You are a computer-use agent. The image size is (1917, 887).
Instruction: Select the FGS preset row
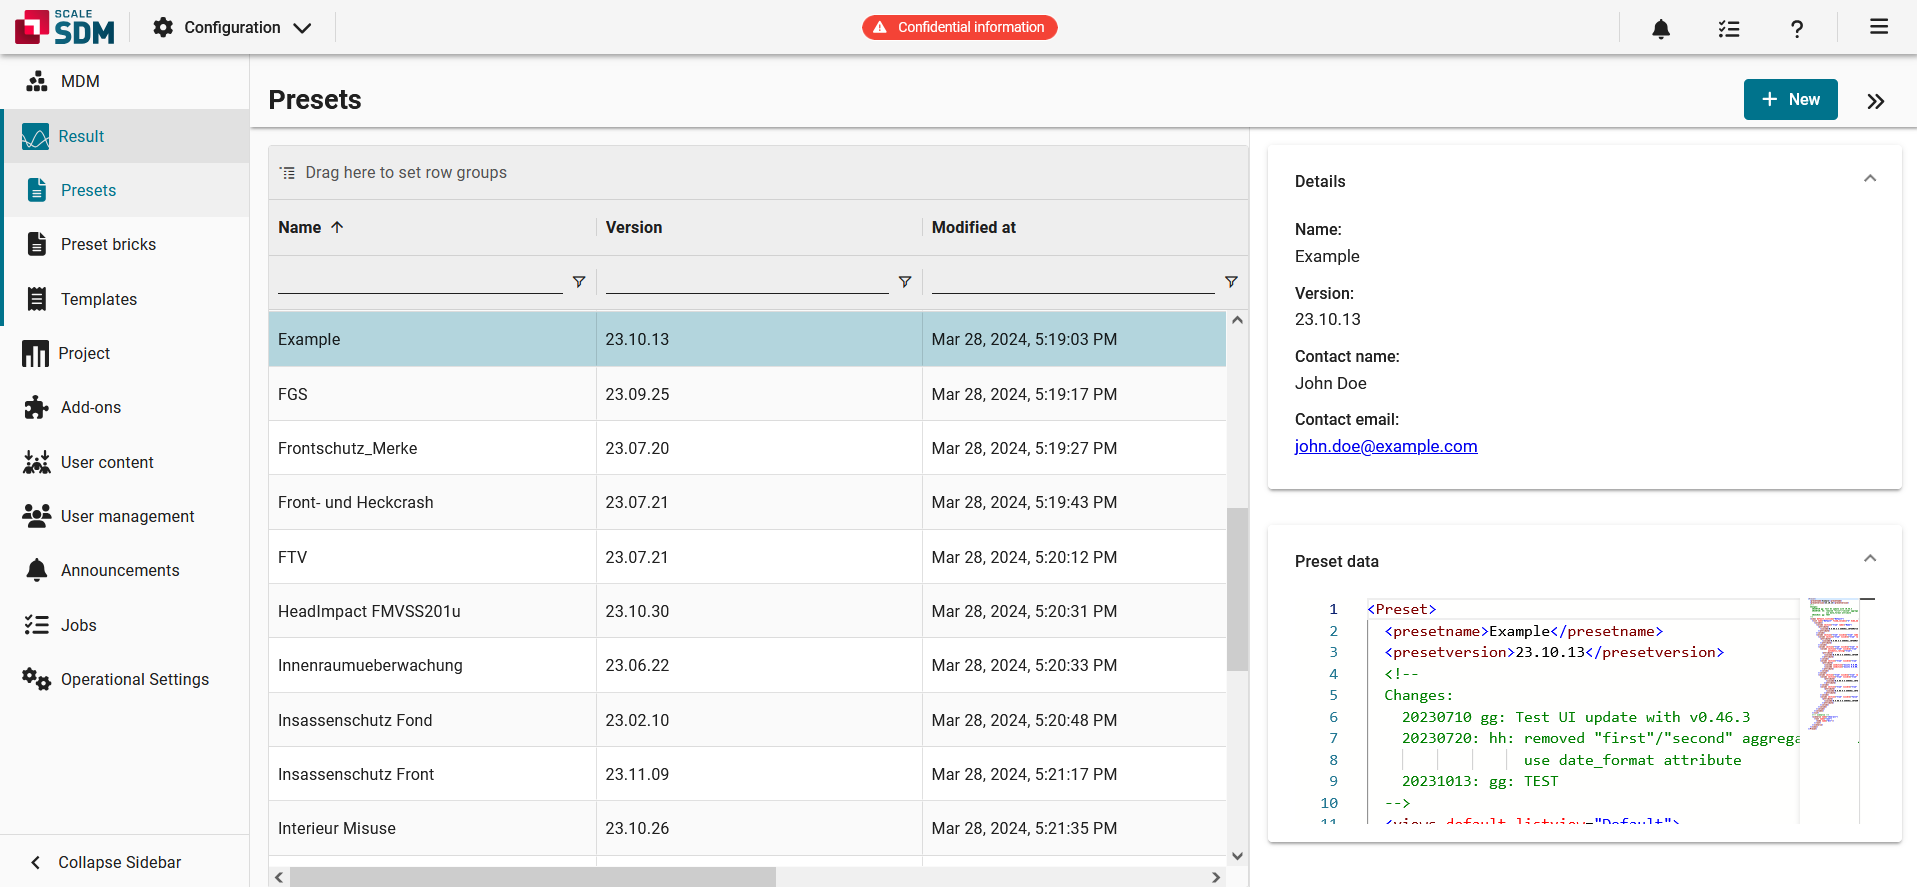coord(747,394)
